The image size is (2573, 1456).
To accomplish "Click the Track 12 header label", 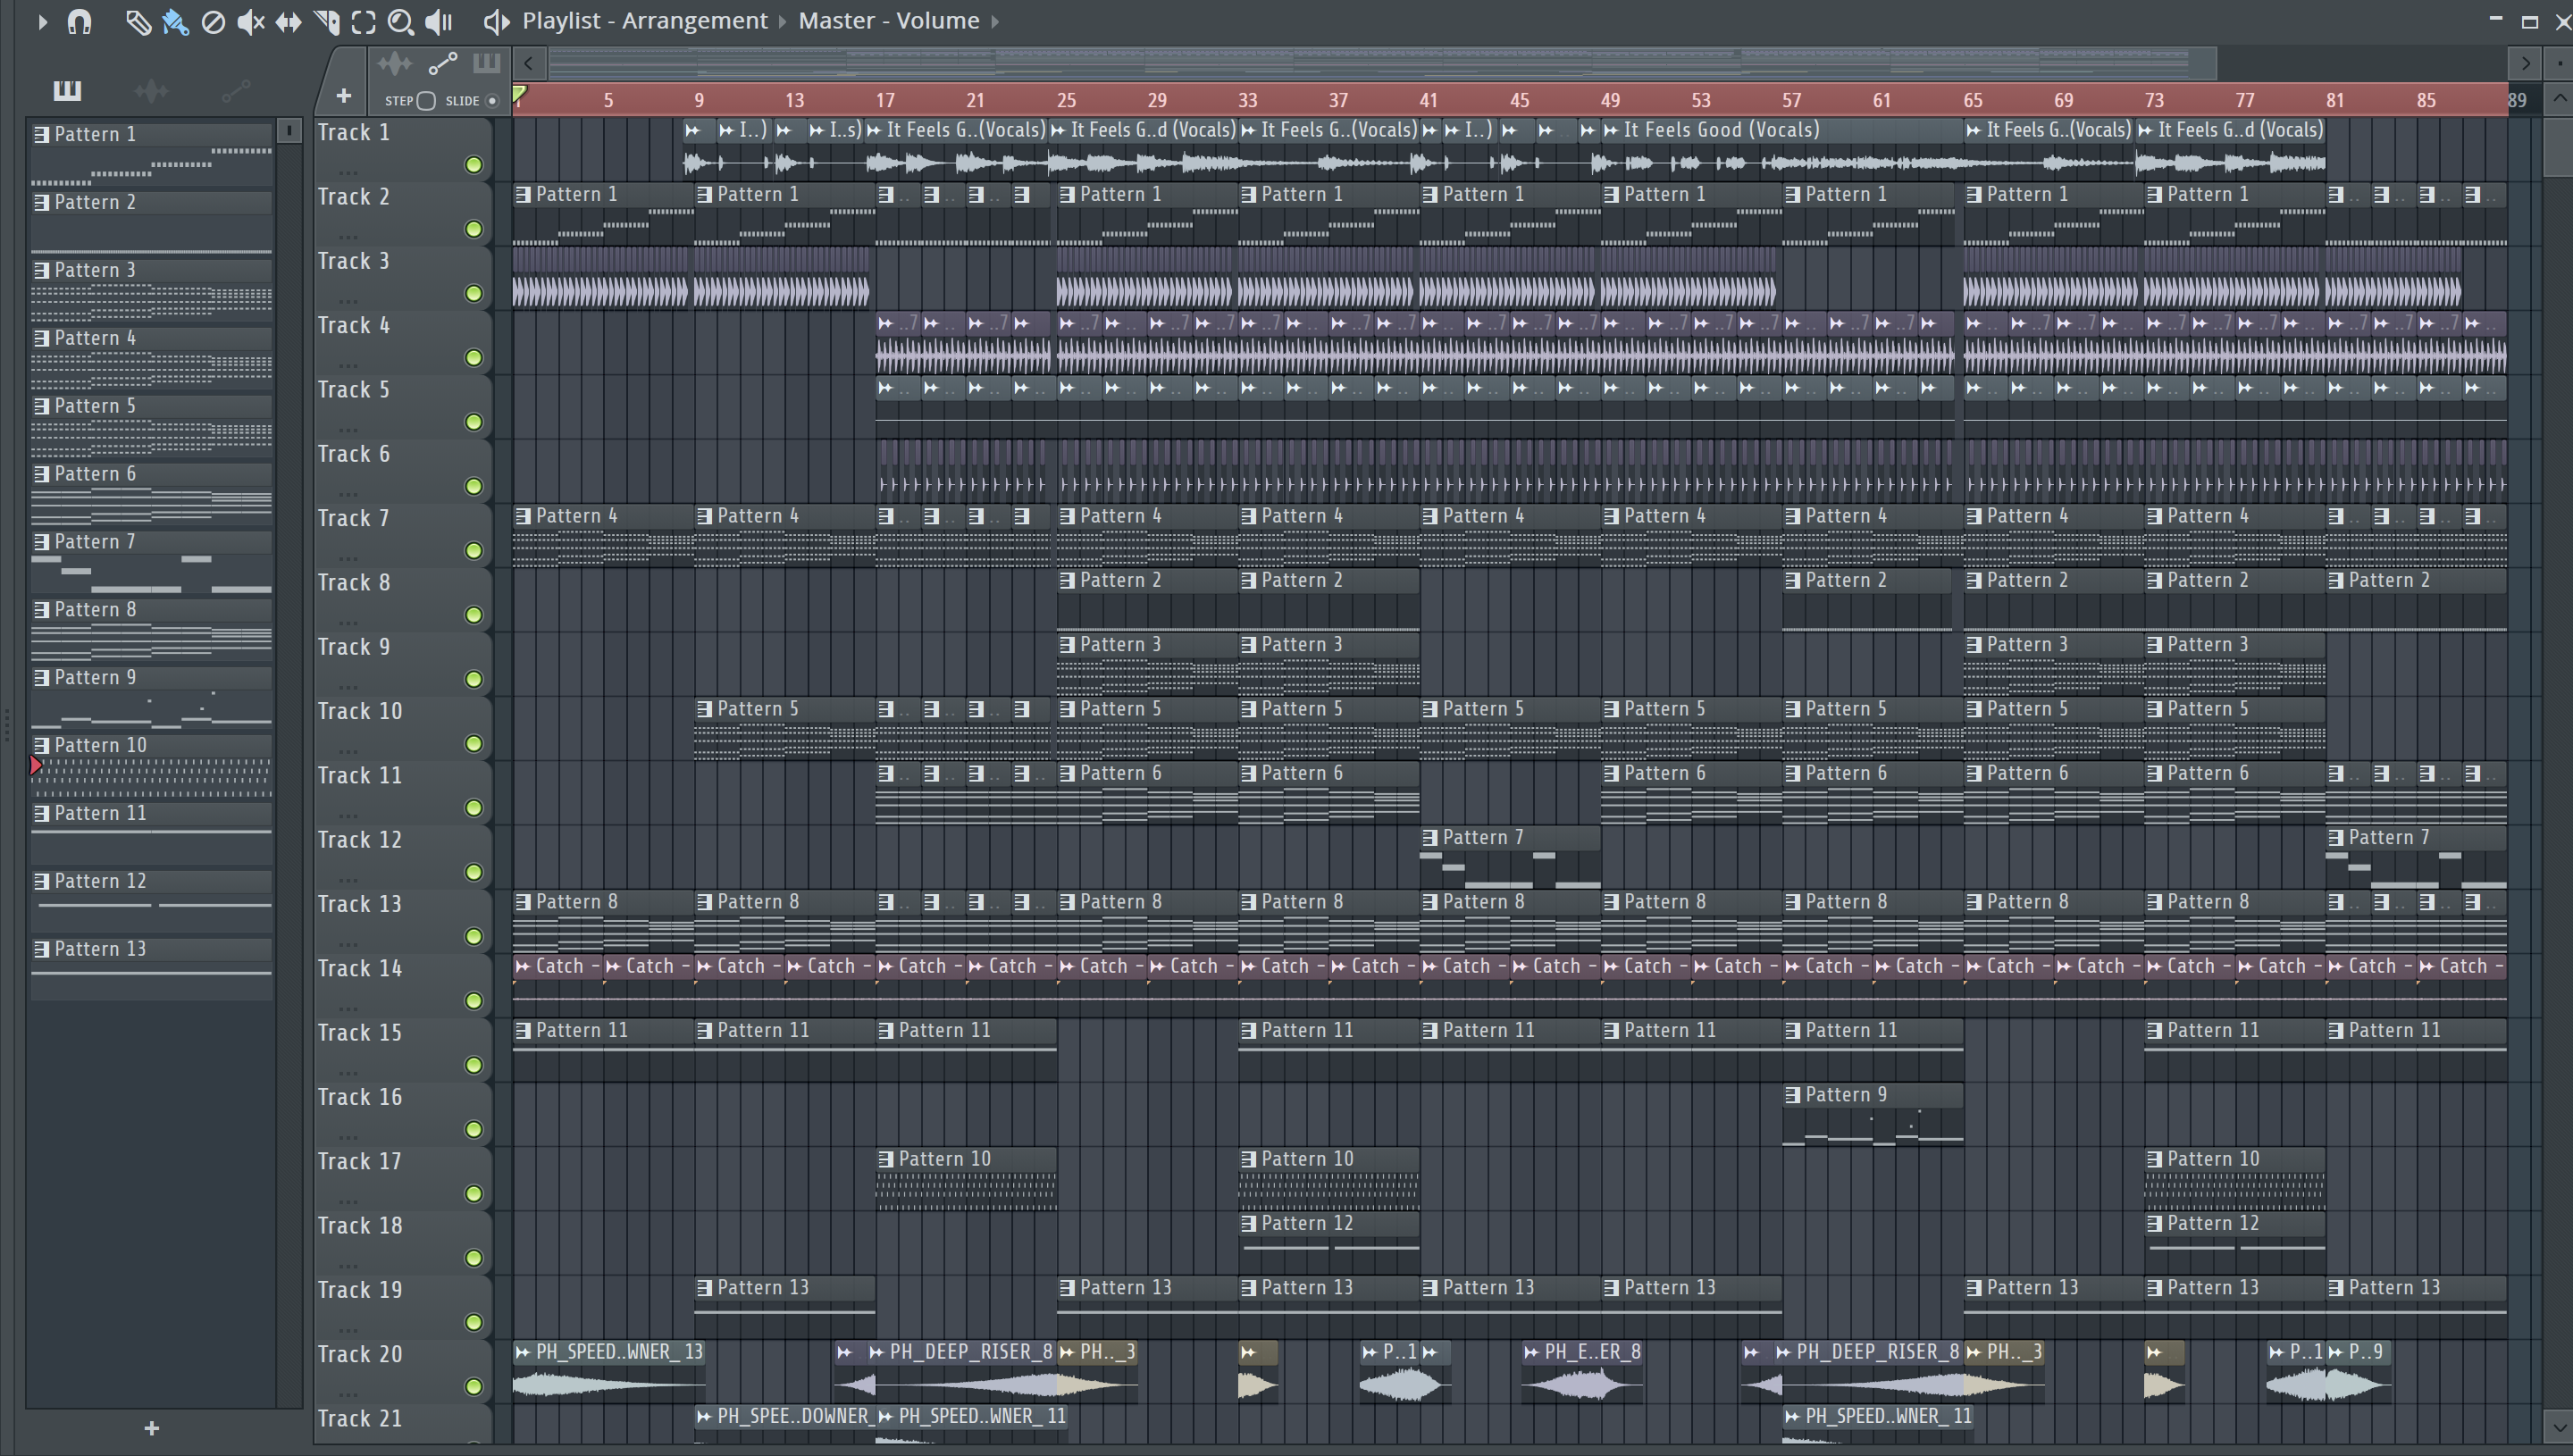I will coord(359,840).
